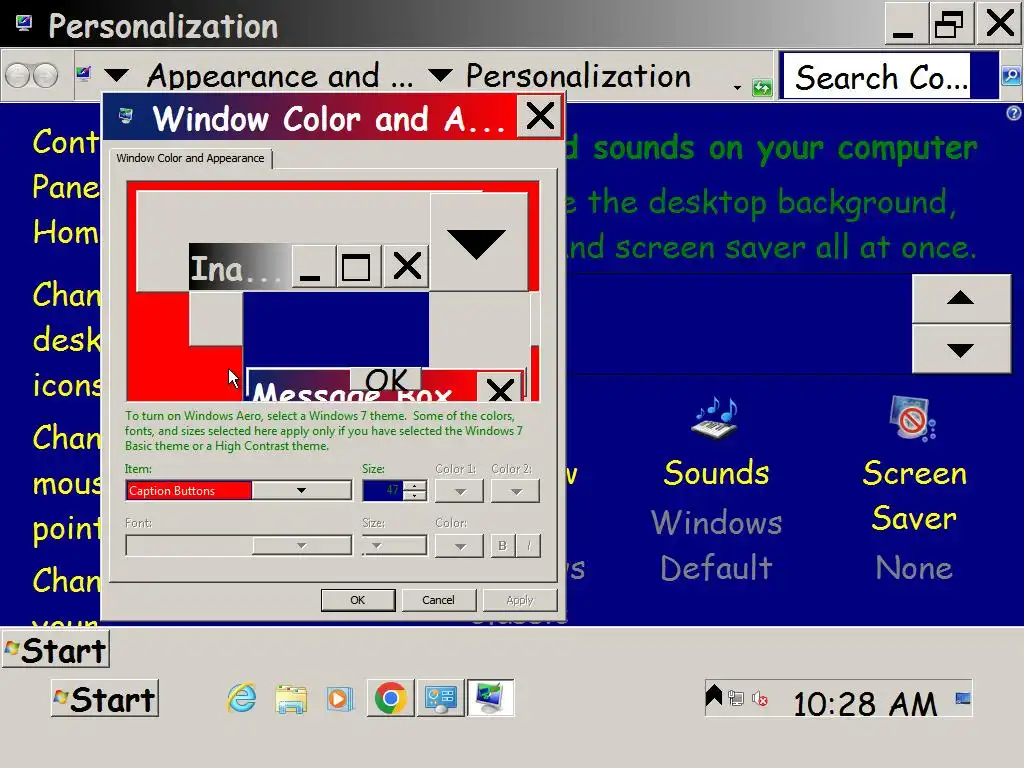
Task: Switch to the Control Panel taskbar icon
Action: pyautogui.click(x=441, y=698)
